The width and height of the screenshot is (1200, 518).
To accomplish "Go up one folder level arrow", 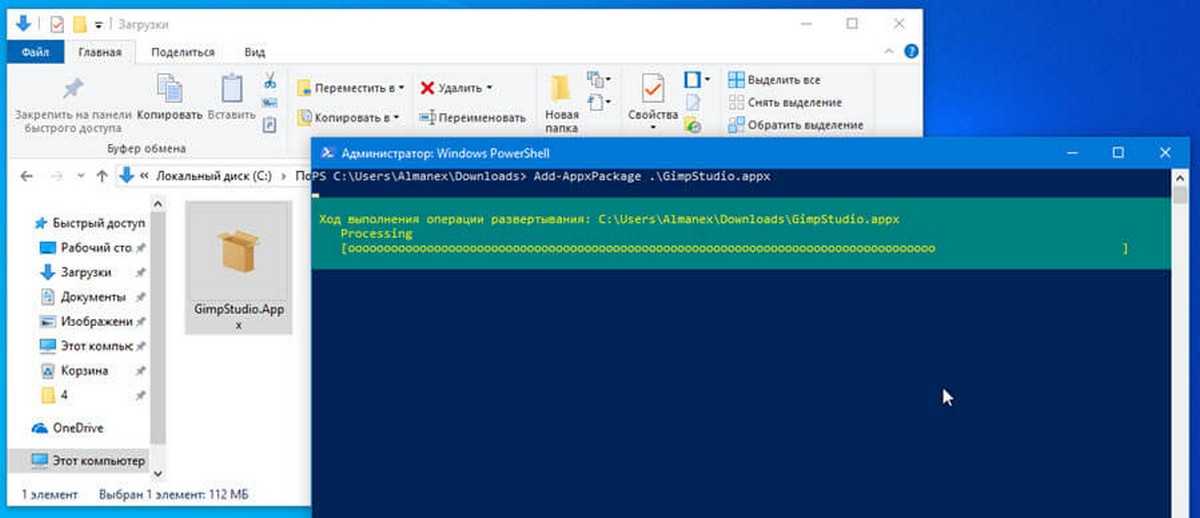I will point(101,176).
